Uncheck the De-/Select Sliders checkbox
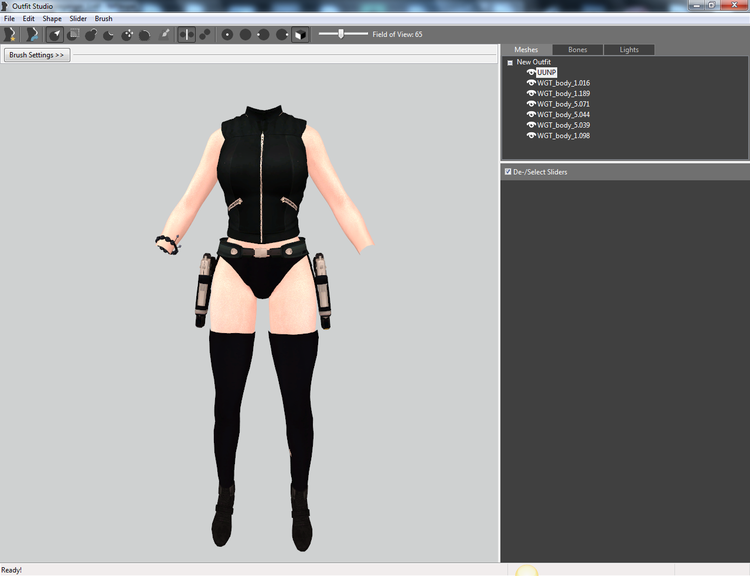 pos(508,171)
